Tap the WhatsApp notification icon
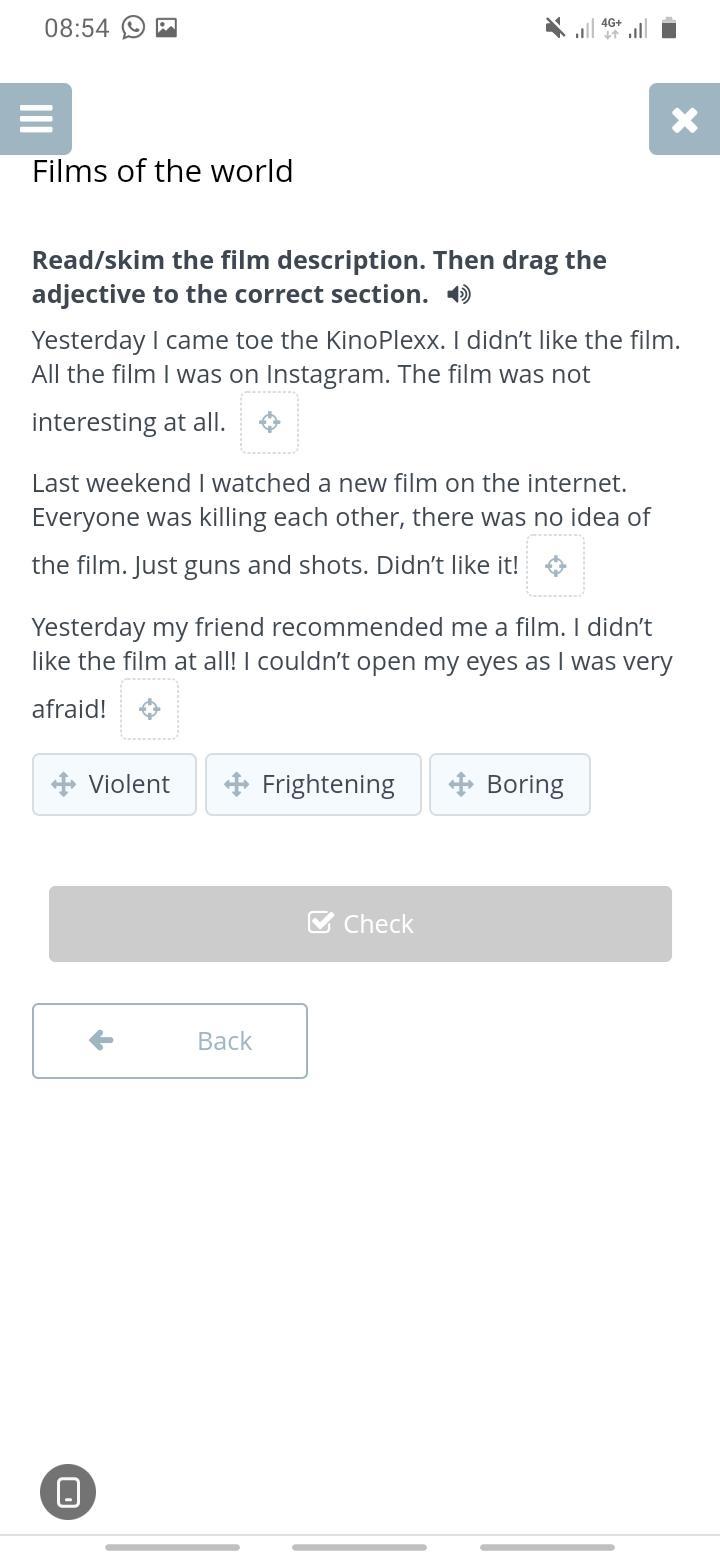 pos(133,28)
